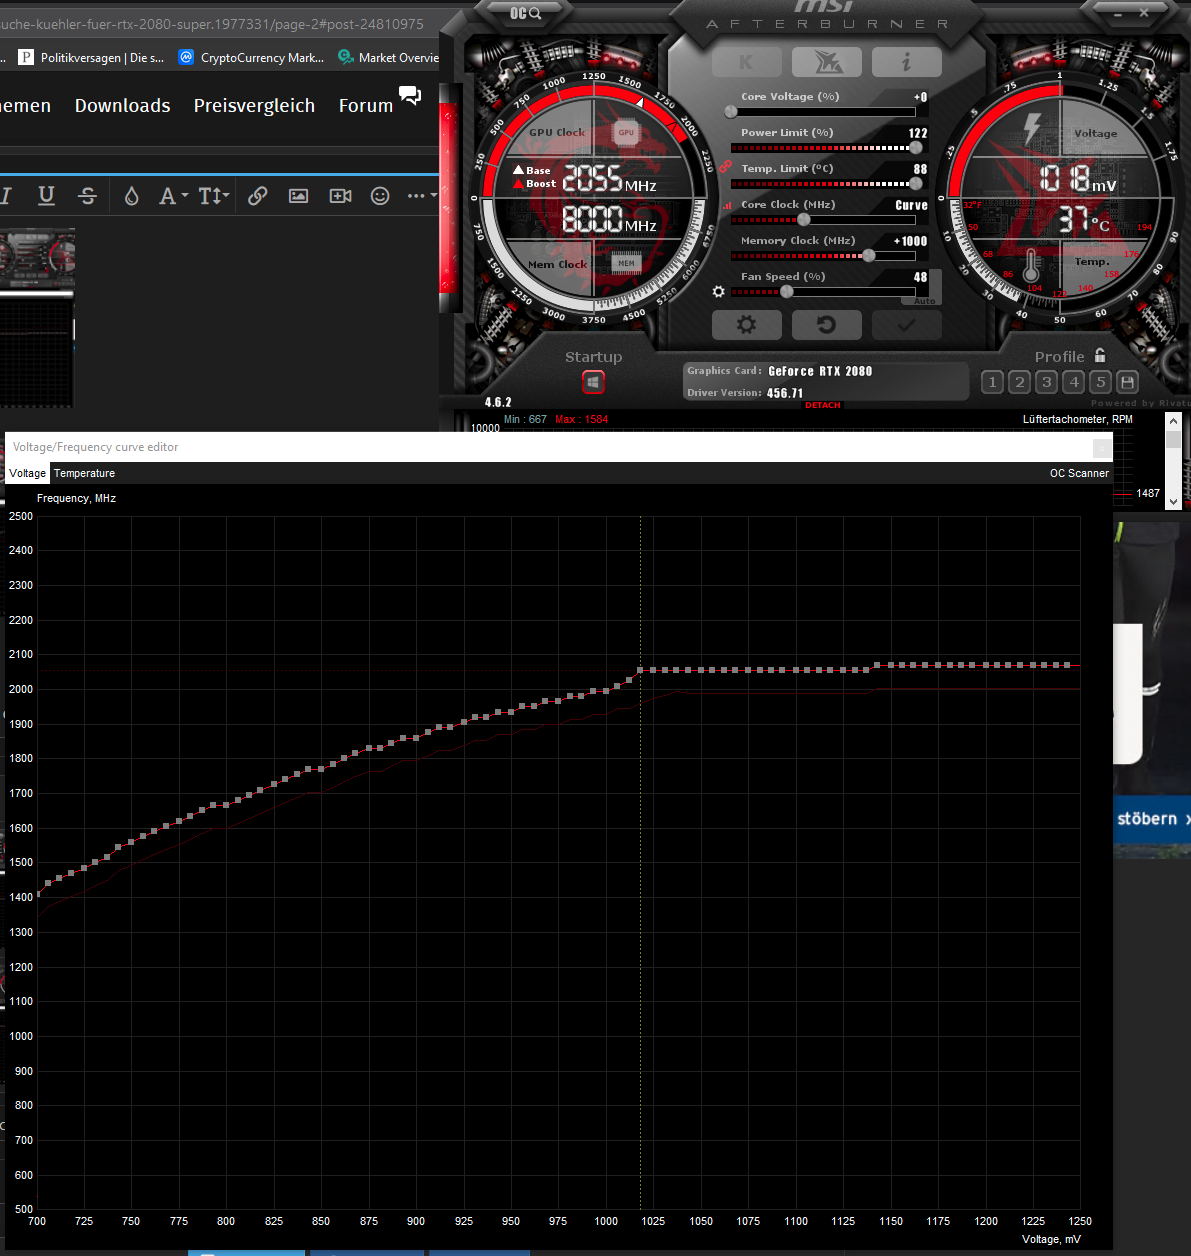This screenshot has width=1191, height=1256.
Task: Toggle the Startup Windows icon
Action: pos(593,382)
